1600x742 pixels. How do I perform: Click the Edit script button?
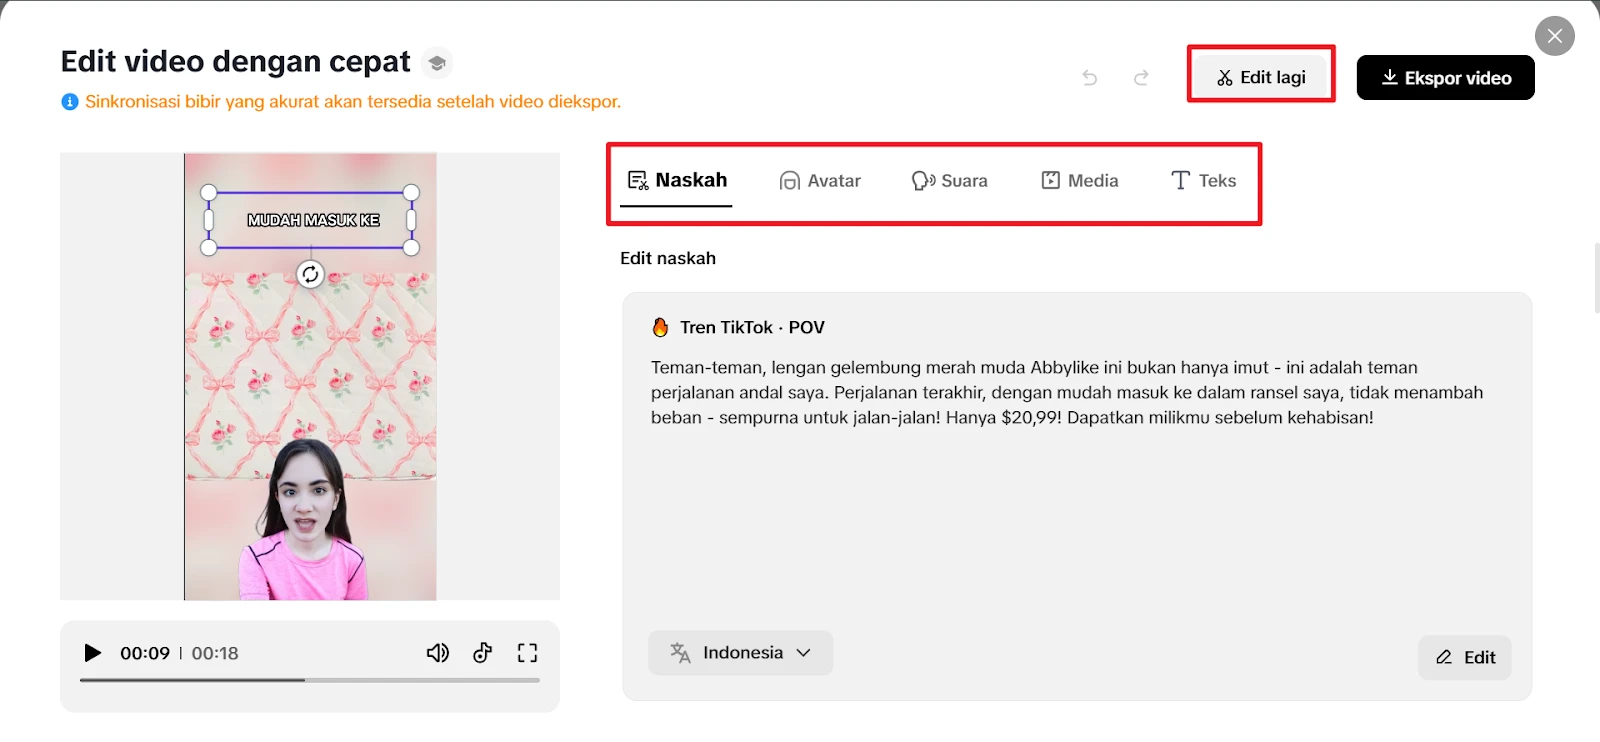(x=1465, y=657)
